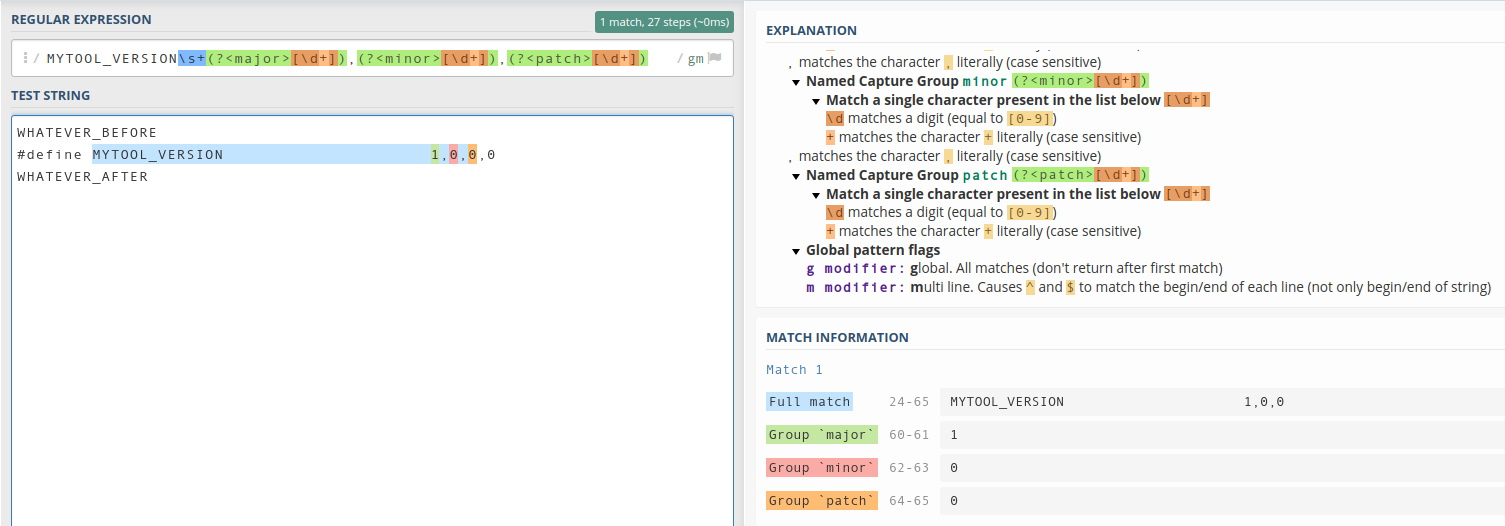Click the value '0' in Group minor row
The height and width of the screenshot is (526, 1505).
954,467
